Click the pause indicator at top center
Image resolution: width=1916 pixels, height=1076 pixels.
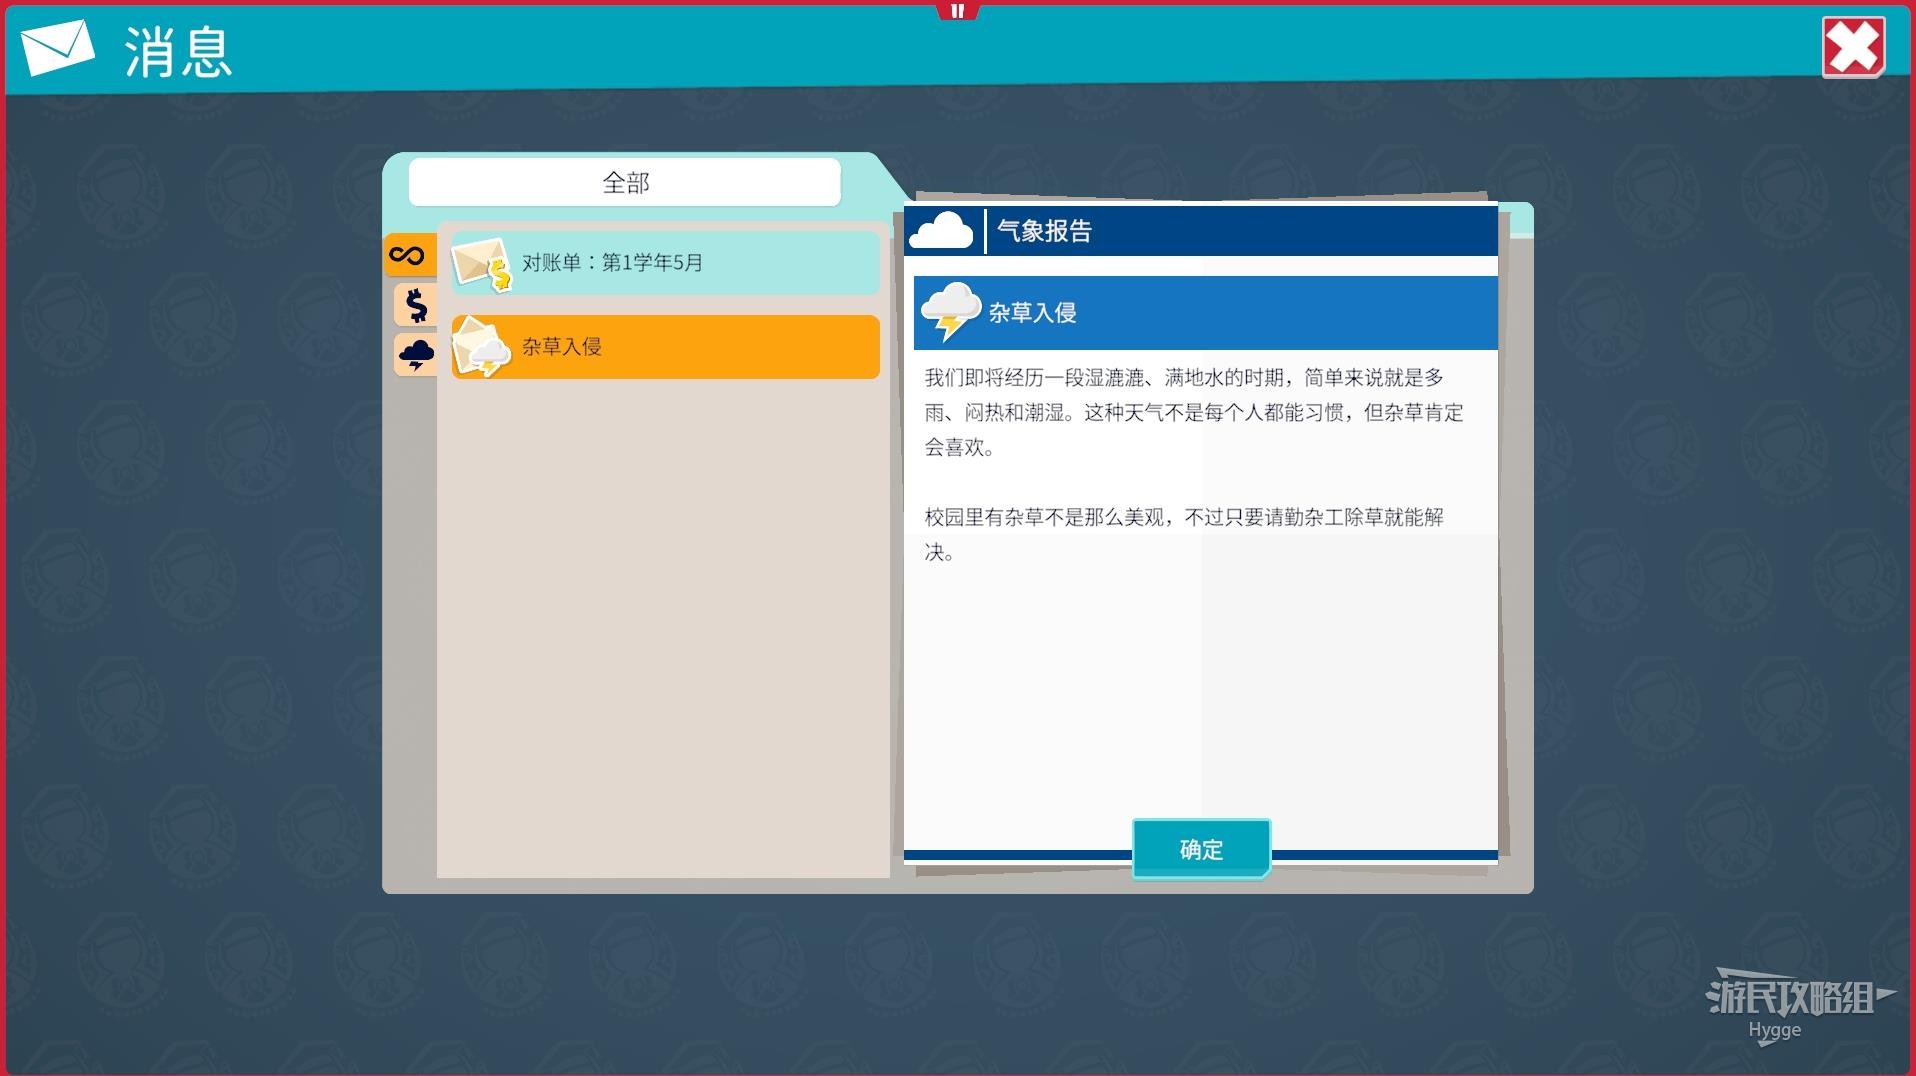[957, 11]
